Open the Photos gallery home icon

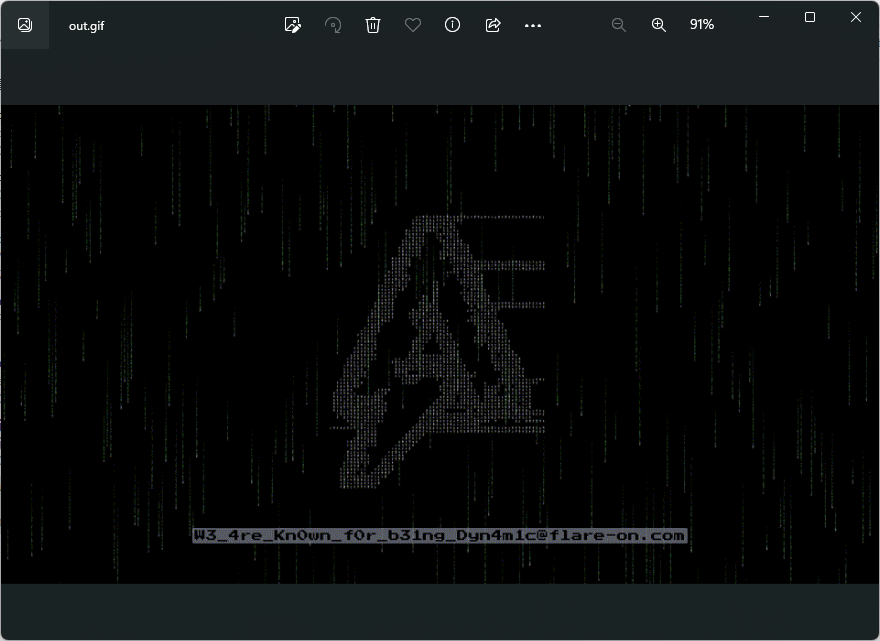coord(25,25)
